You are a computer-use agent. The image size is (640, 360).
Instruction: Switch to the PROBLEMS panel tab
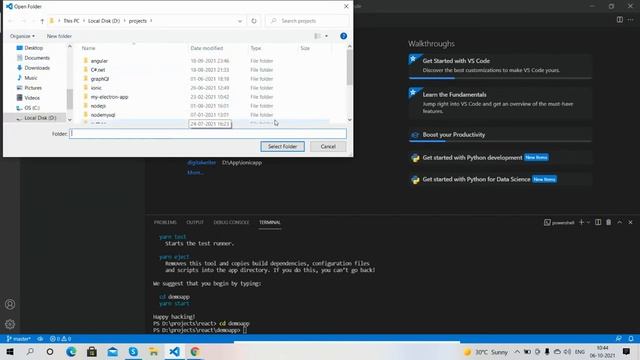[x=165, y=222]
